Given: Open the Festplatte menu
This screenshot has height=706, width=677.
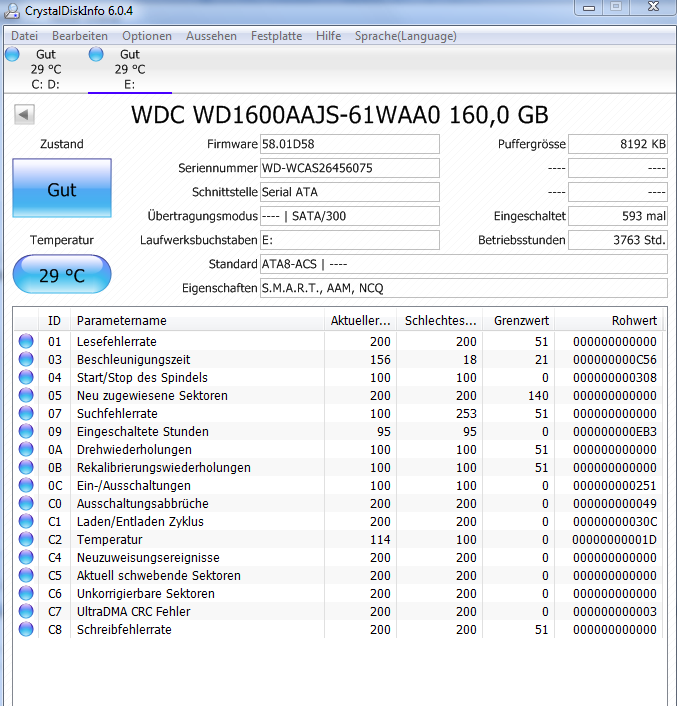Looking at the screenshot, I should [x=276, y=36].
